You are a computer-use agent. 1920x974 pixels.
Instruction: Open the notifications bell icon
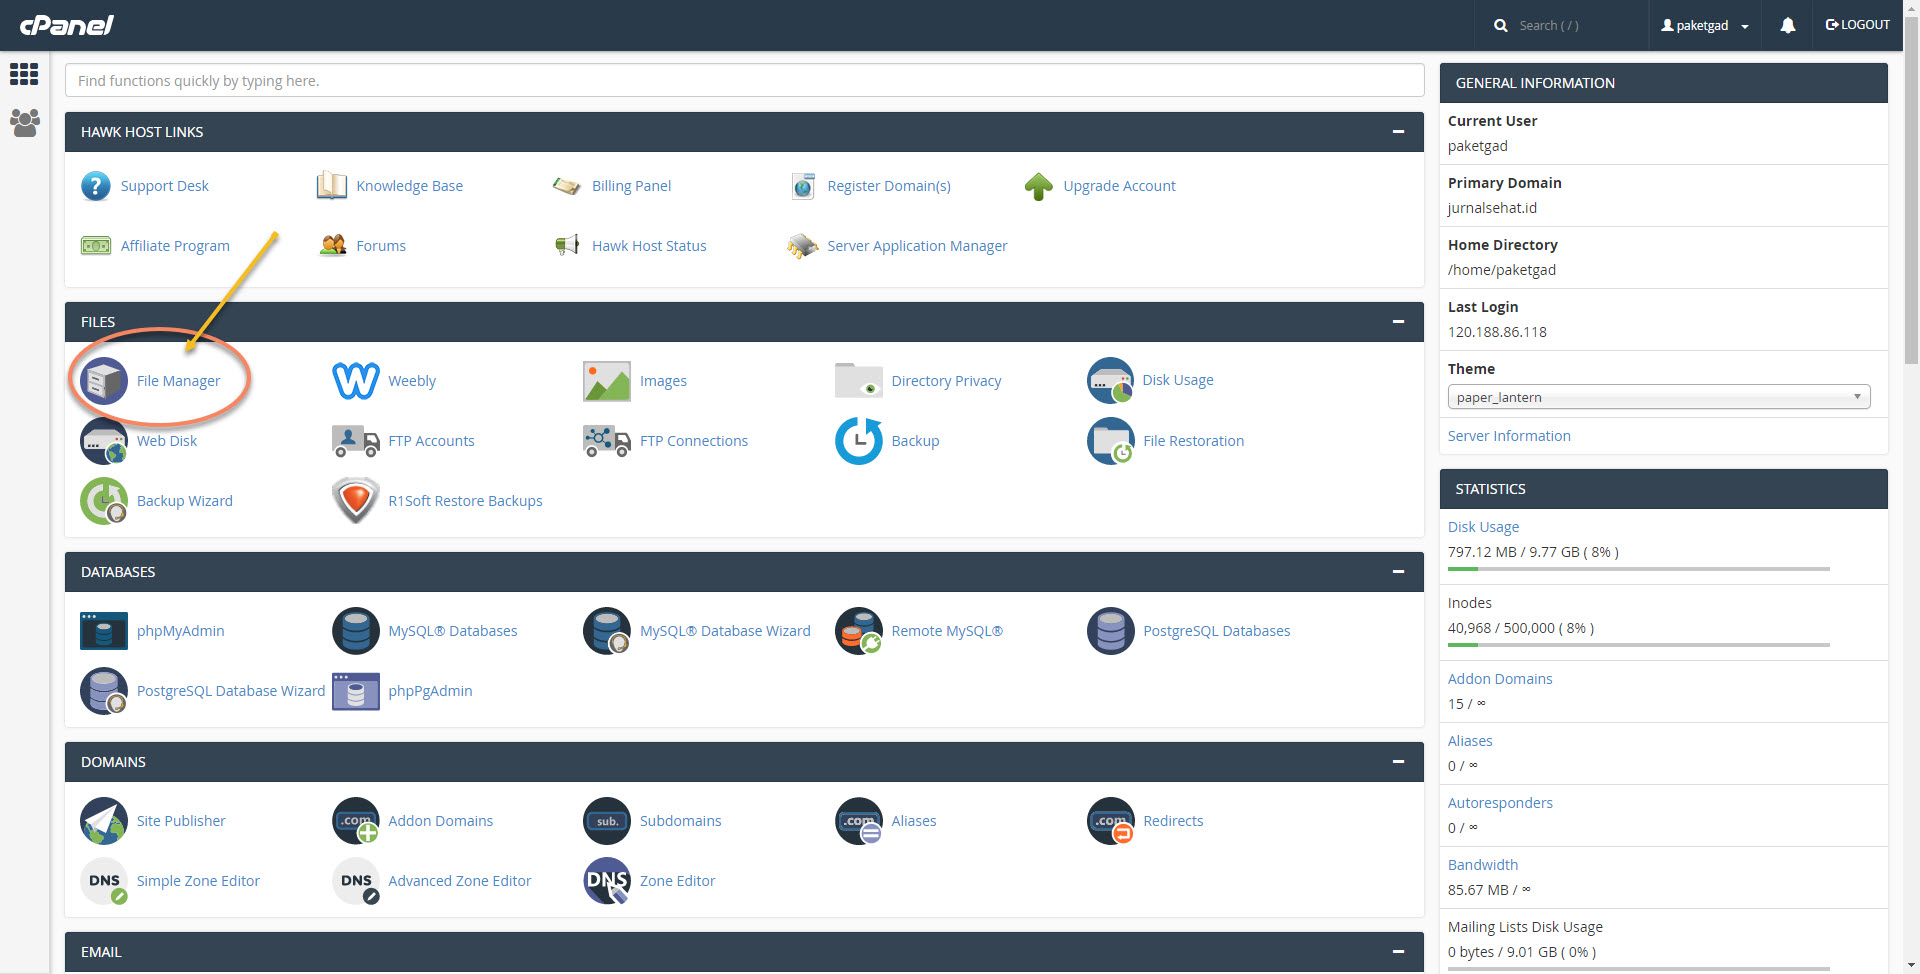(x=1787, y=26)
